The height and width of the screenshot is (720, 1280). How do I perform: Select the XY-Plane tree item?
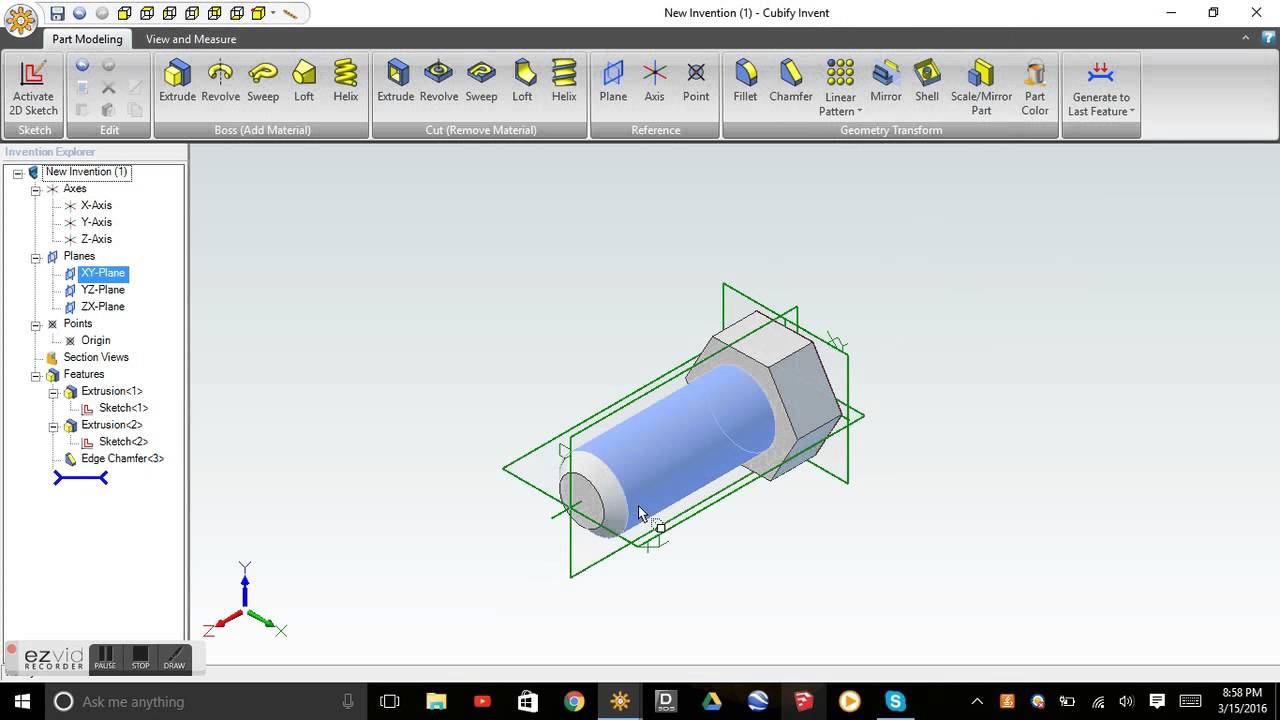pyautogui.click(x=103, y=273)
